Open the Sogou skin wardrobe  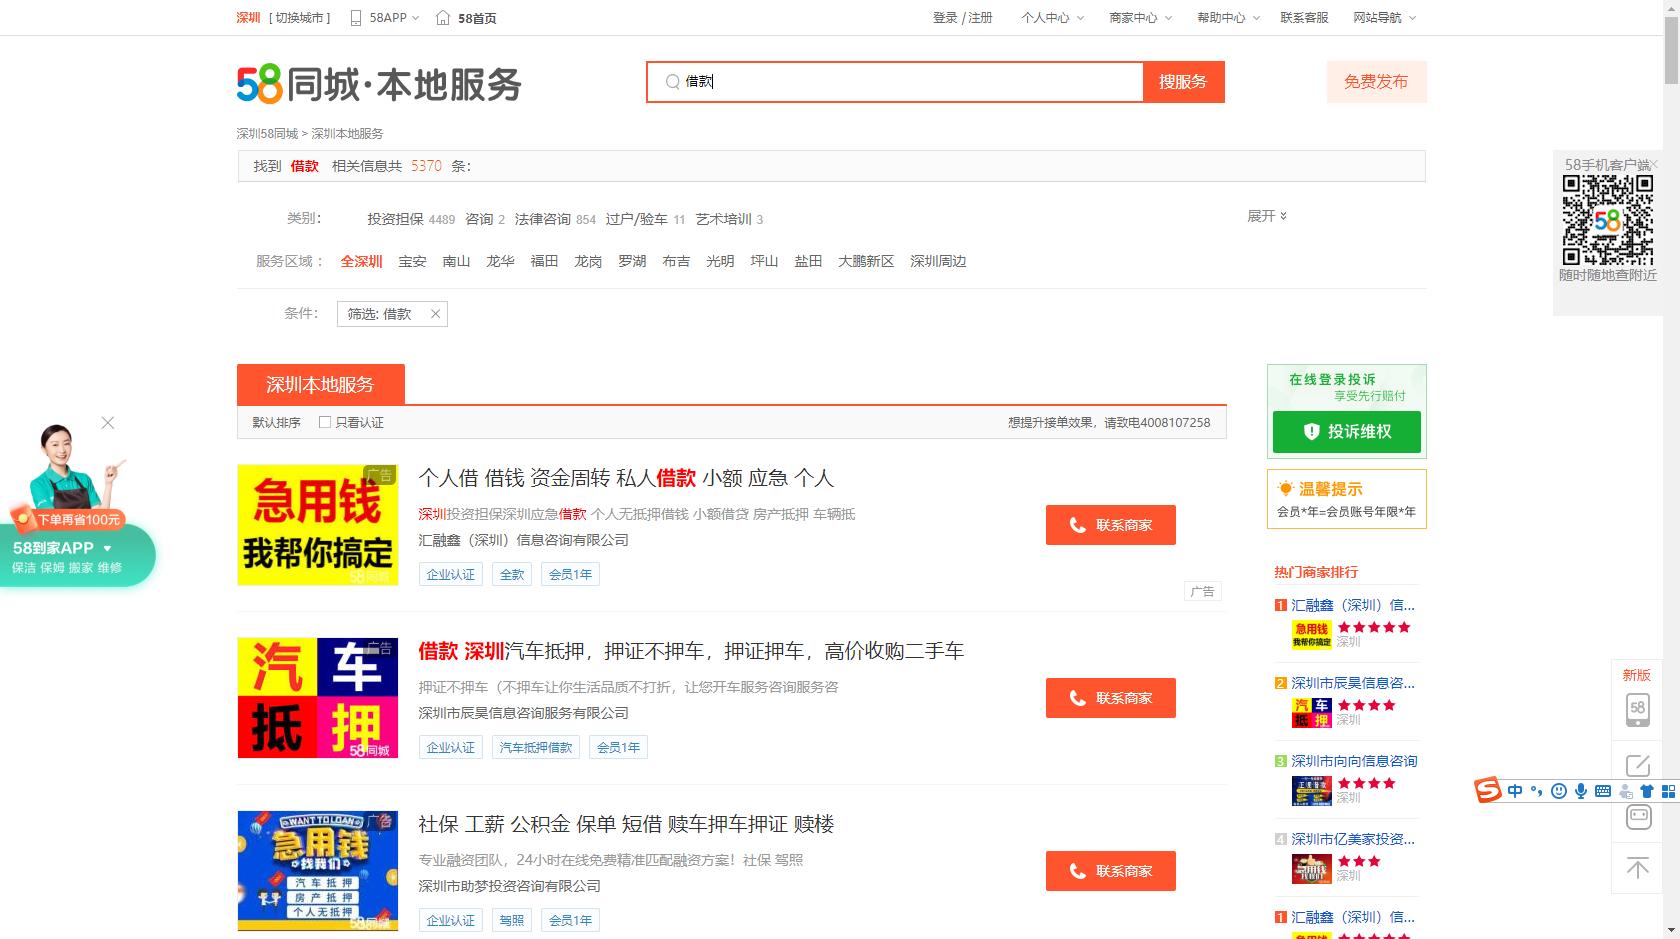(x=1647, y=791)
